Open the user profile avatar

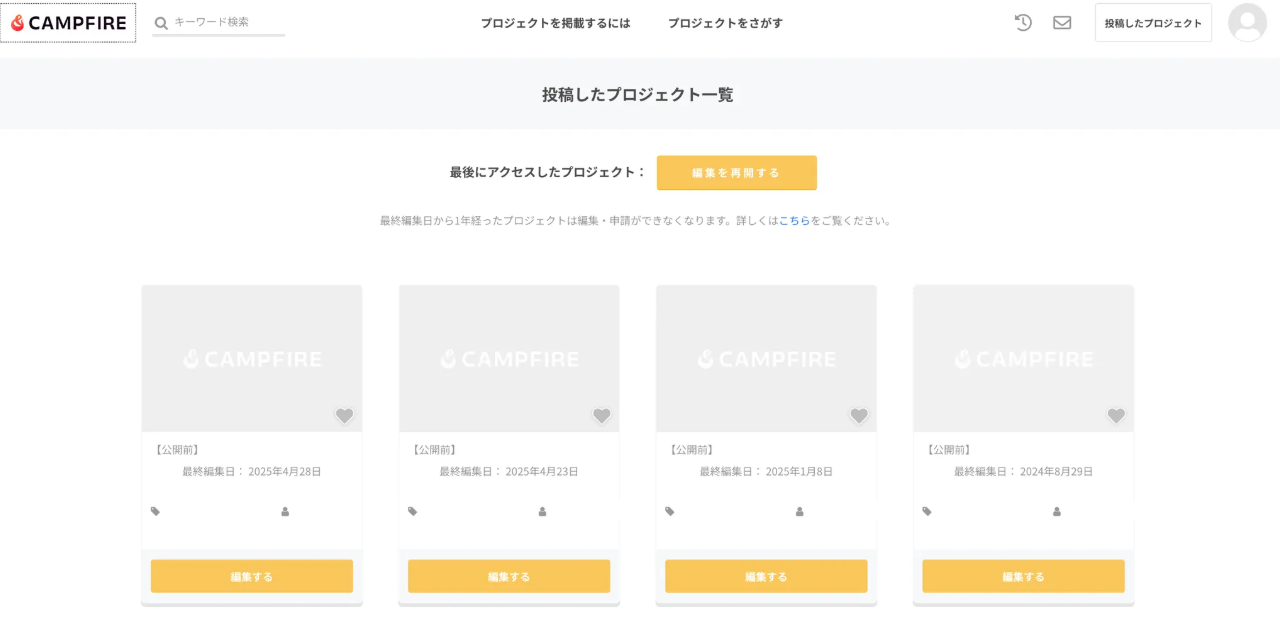(x=1247, y=23)
